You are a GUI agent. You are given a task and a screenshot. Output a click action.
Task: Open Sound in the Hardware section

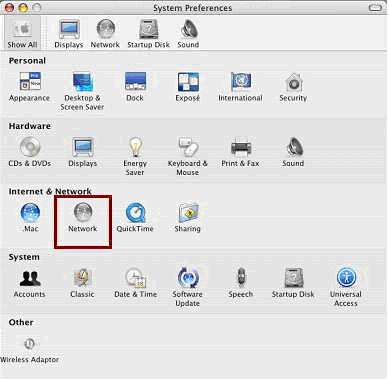click(x=293, y=152)
